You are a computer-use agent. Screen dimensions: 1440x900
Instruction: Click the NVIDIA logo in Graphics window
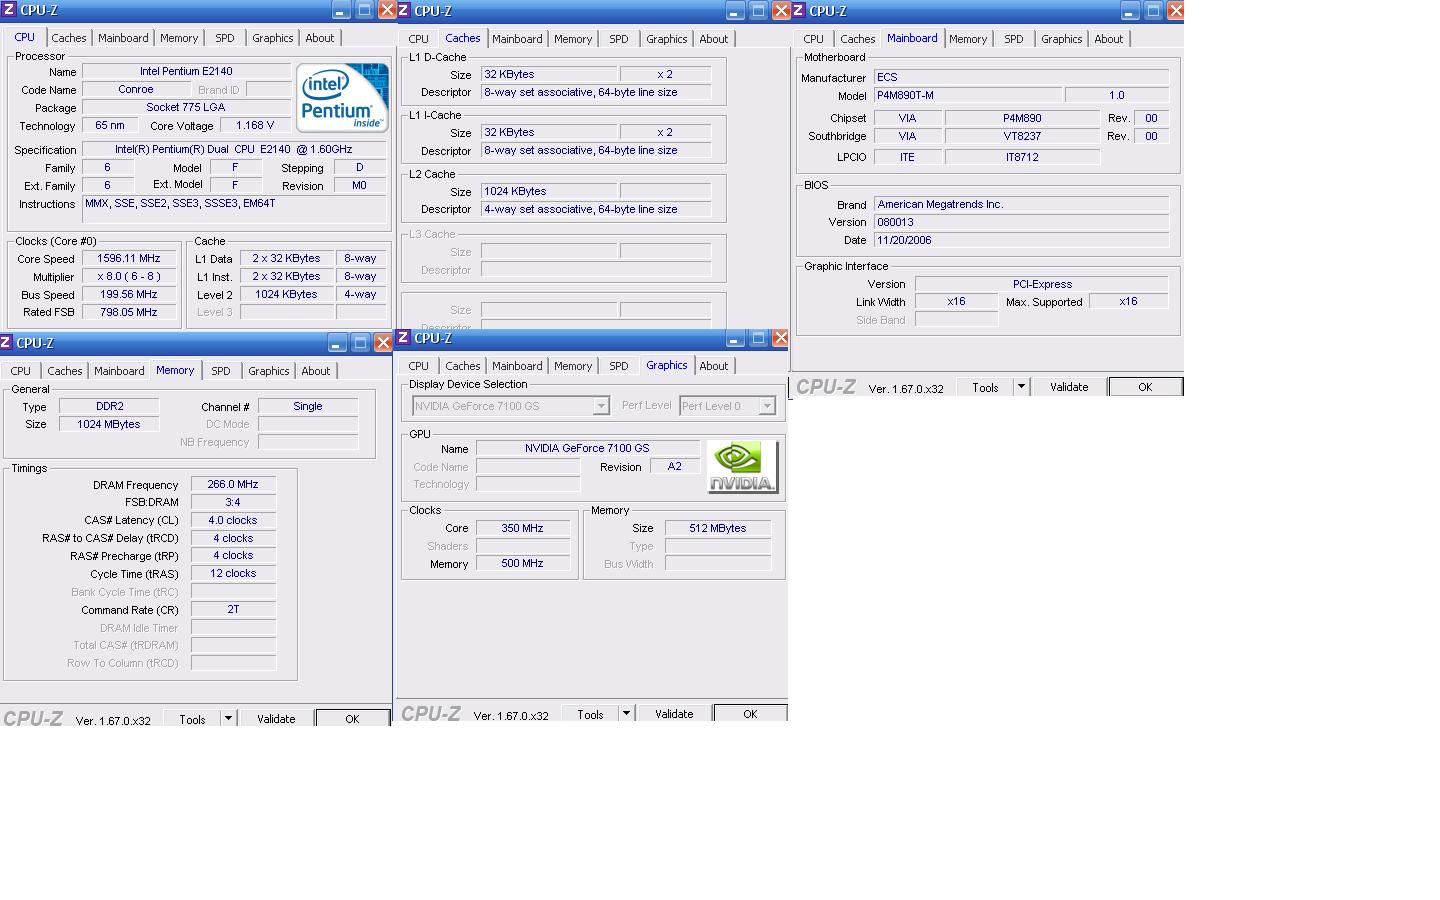pos(742,467)
